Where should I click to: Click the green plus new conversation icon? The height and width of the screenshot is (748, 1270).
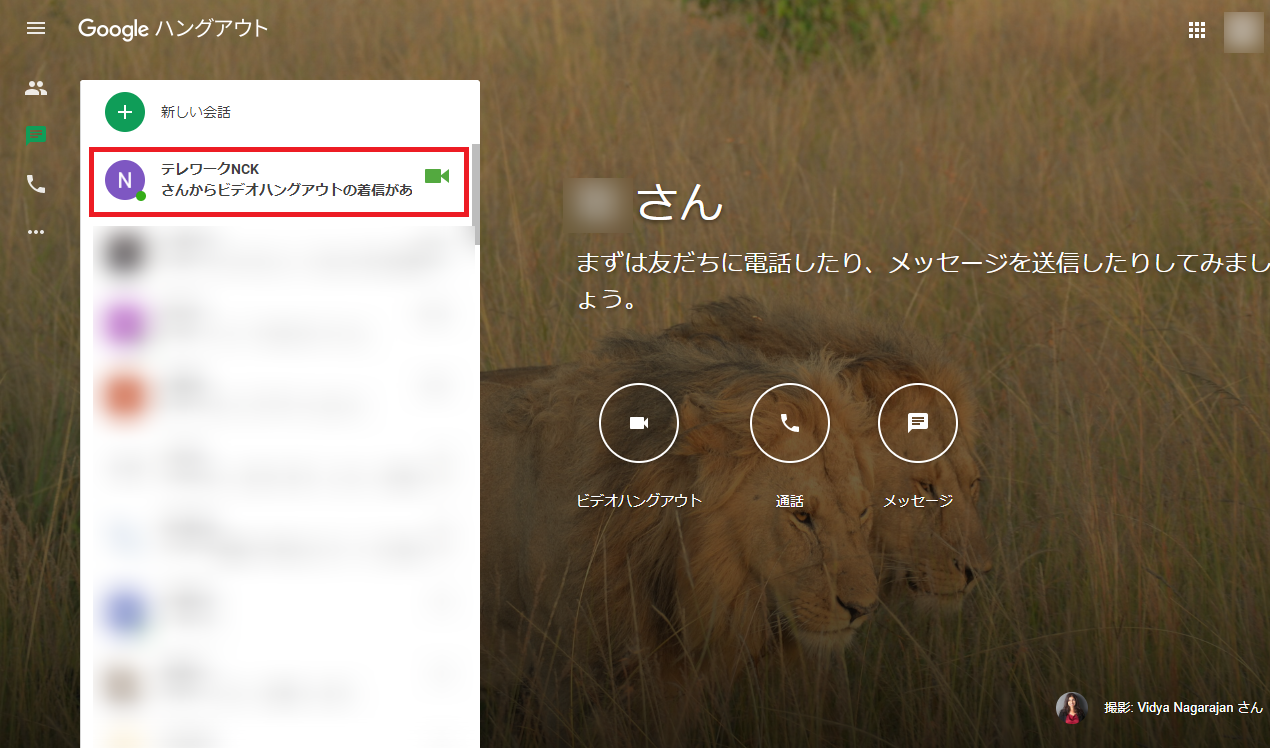tap(125, 112)
